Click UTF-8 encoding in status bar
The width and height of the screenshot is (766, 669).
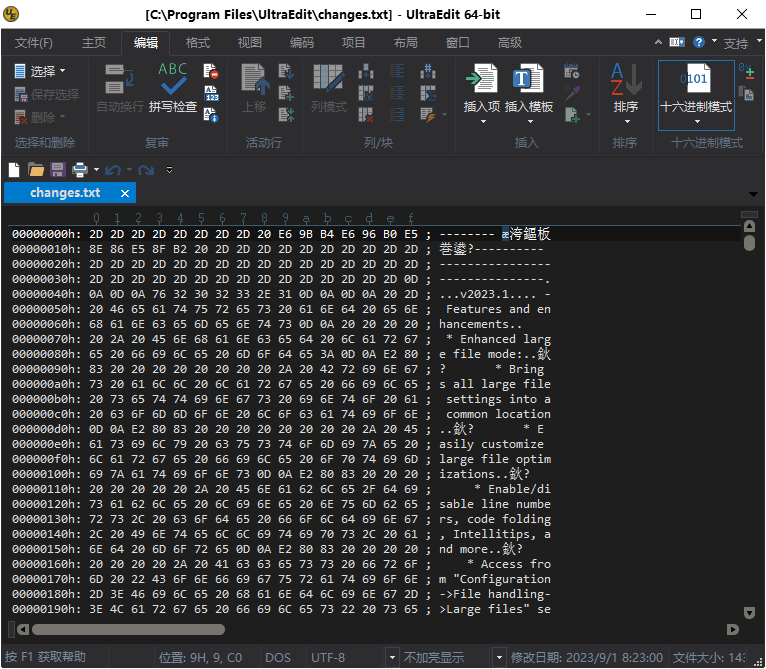pyautogui.click(x=328, y=658)
